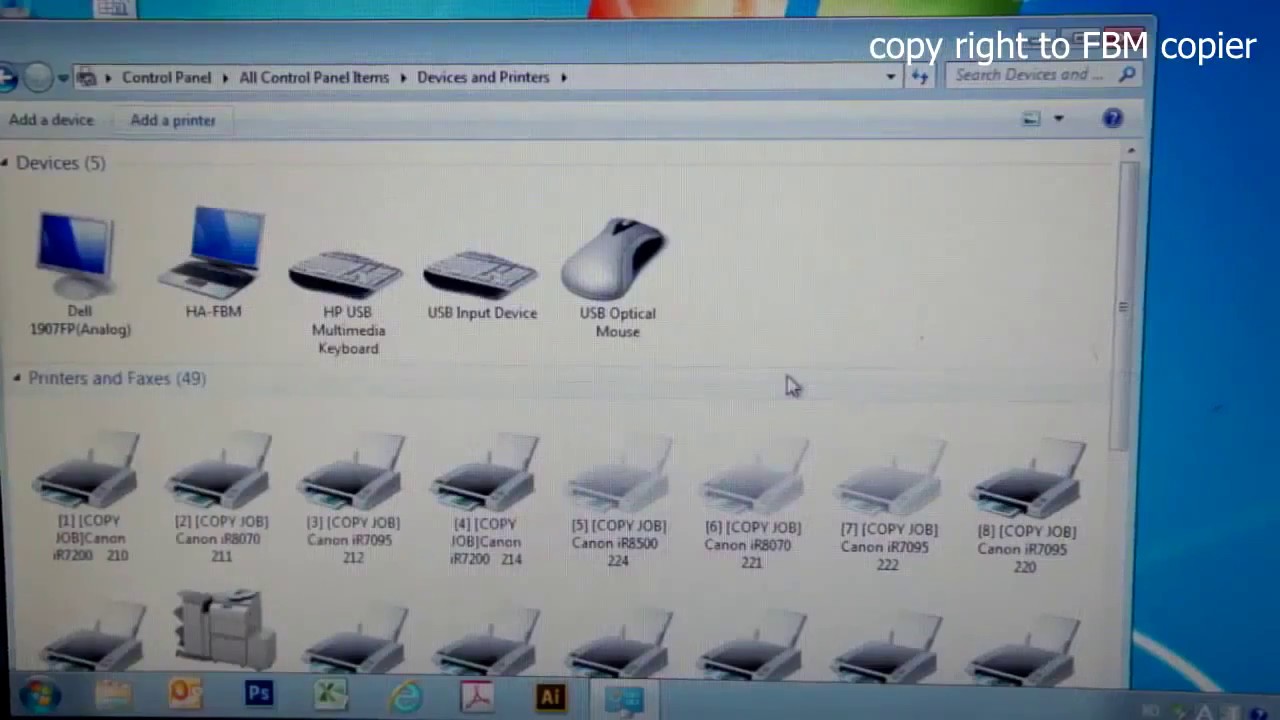Open the help question mark button
The image size is (1280, 720).
pos(1112,119)
